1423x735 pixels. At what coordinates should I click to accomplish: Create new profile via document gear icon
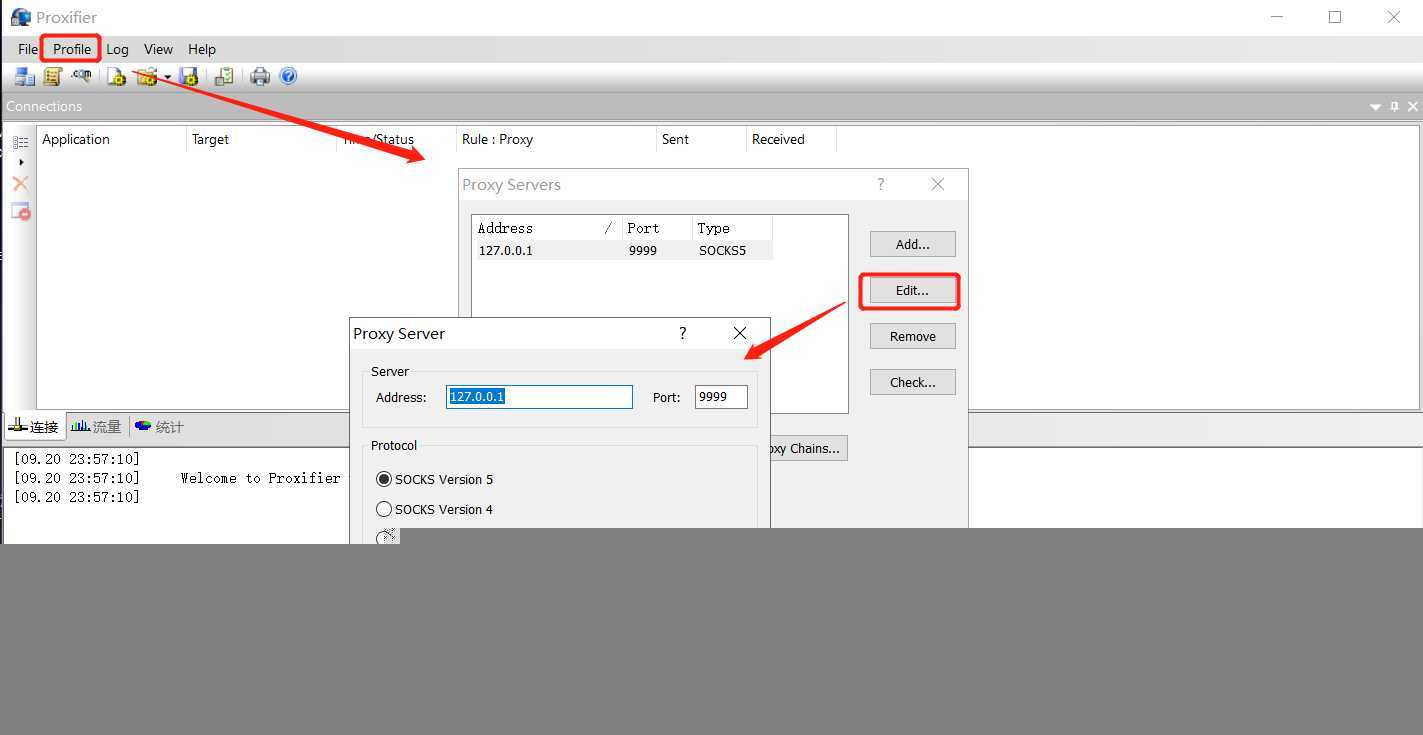(x=117, y=77)
